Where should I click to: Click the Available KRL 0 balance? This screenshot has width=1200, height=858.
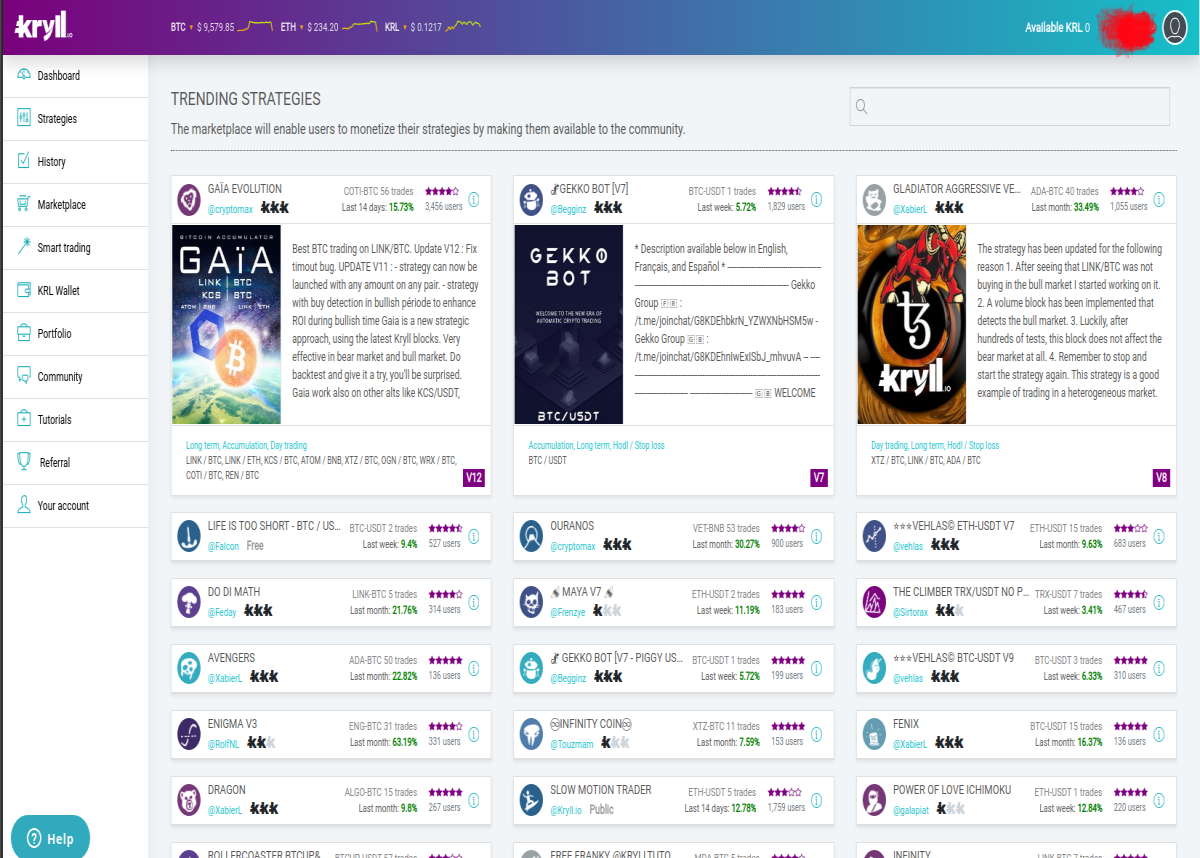pyautogui.click(x=1058, y=28)
